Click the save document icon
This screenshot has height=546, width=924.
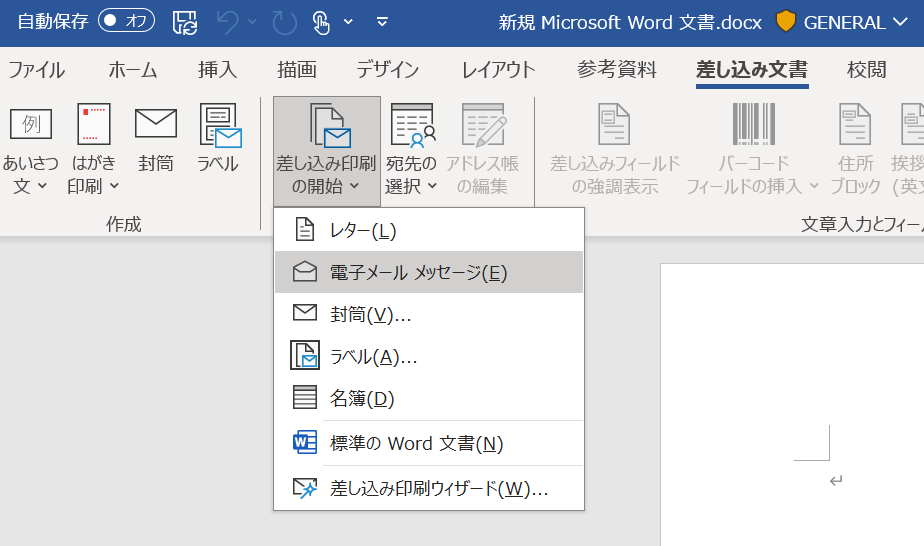(x=185, y=22)
